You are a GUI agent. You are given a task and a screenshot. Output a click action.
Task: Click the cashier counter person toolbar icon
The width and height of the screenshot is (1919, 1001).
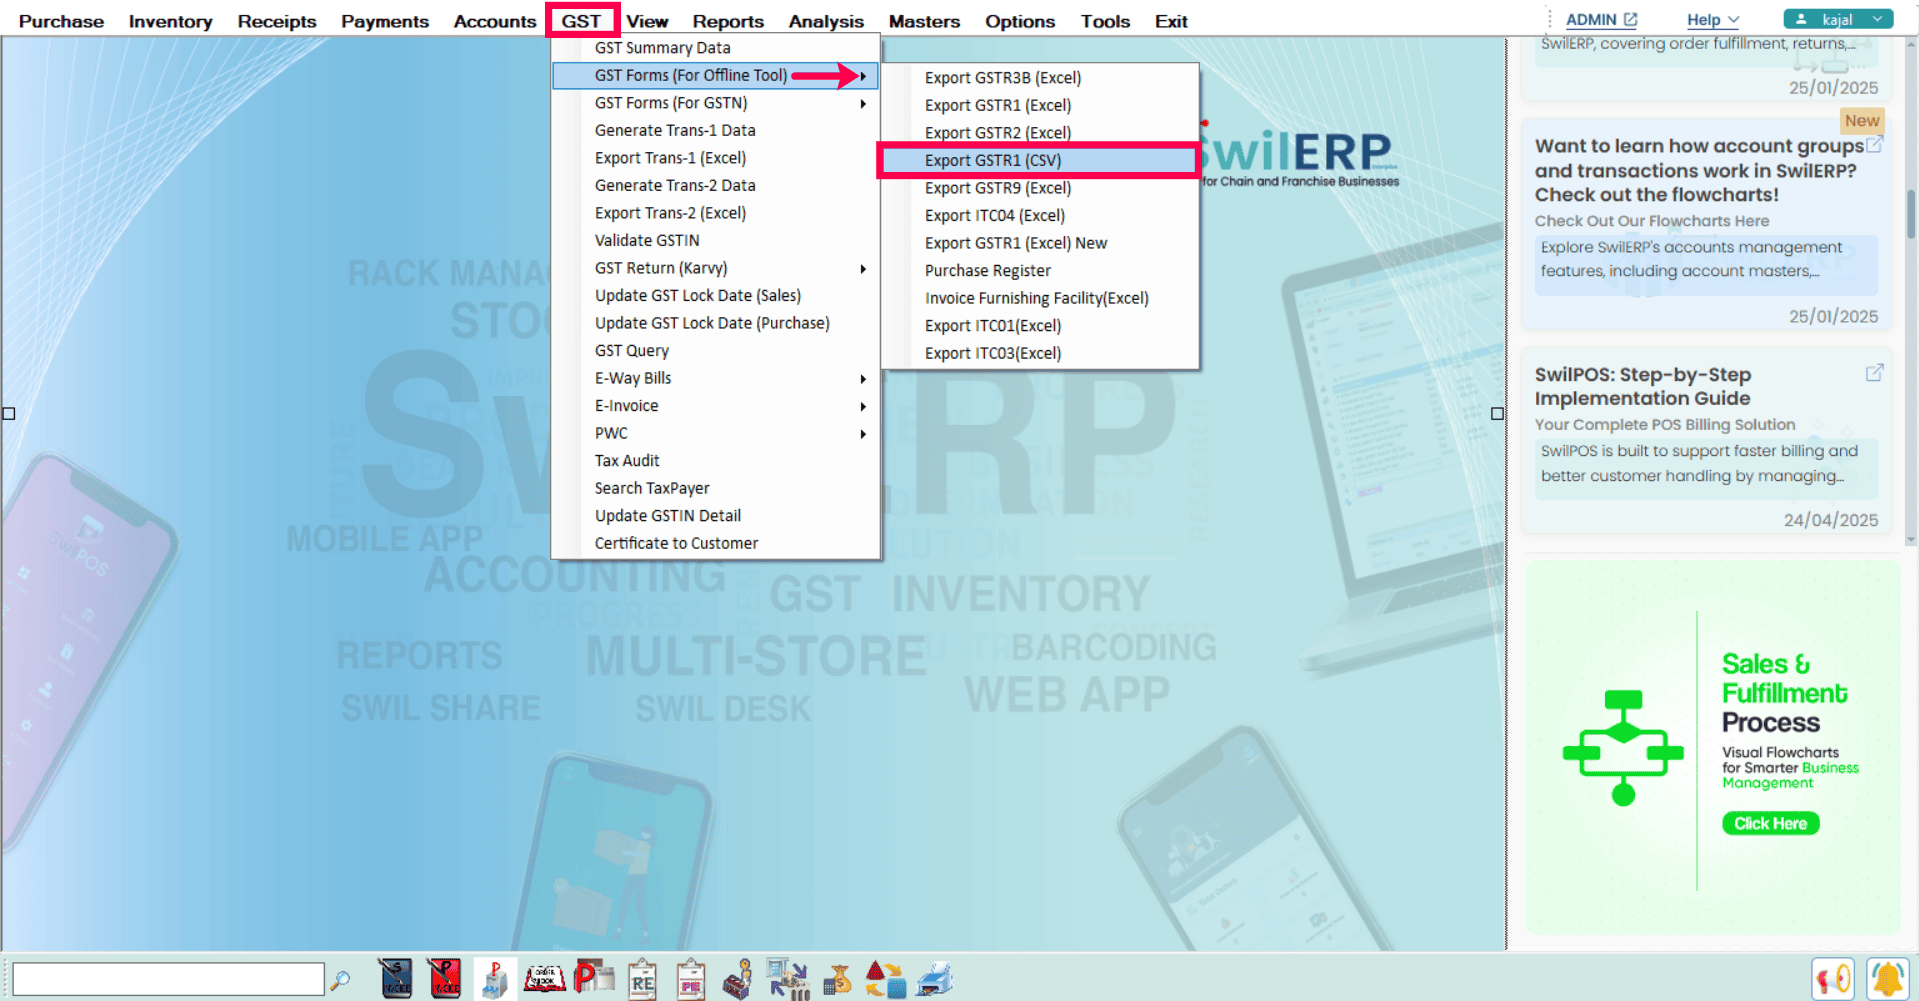(739, 979)
